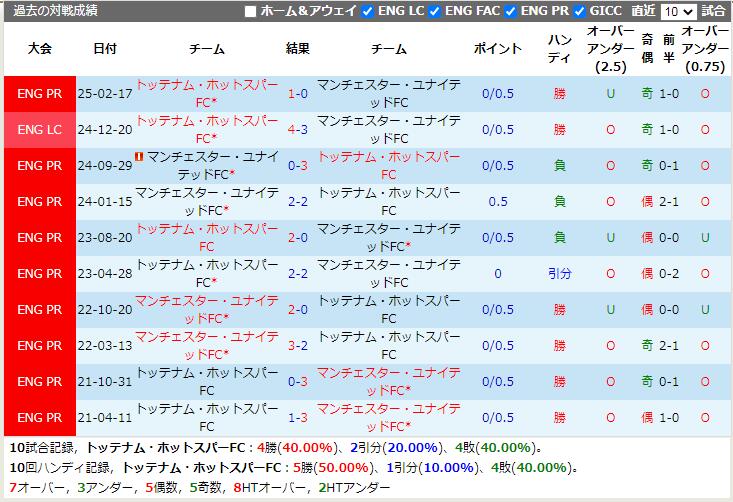Uncheck the ENG FAC filter checkbox

point(435,11)
